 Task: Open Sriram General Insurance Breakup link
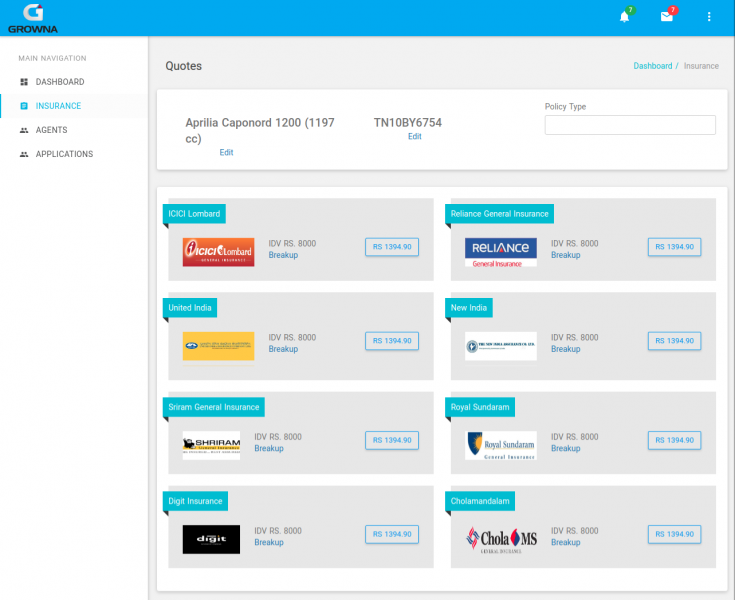(x=269, y=449)
